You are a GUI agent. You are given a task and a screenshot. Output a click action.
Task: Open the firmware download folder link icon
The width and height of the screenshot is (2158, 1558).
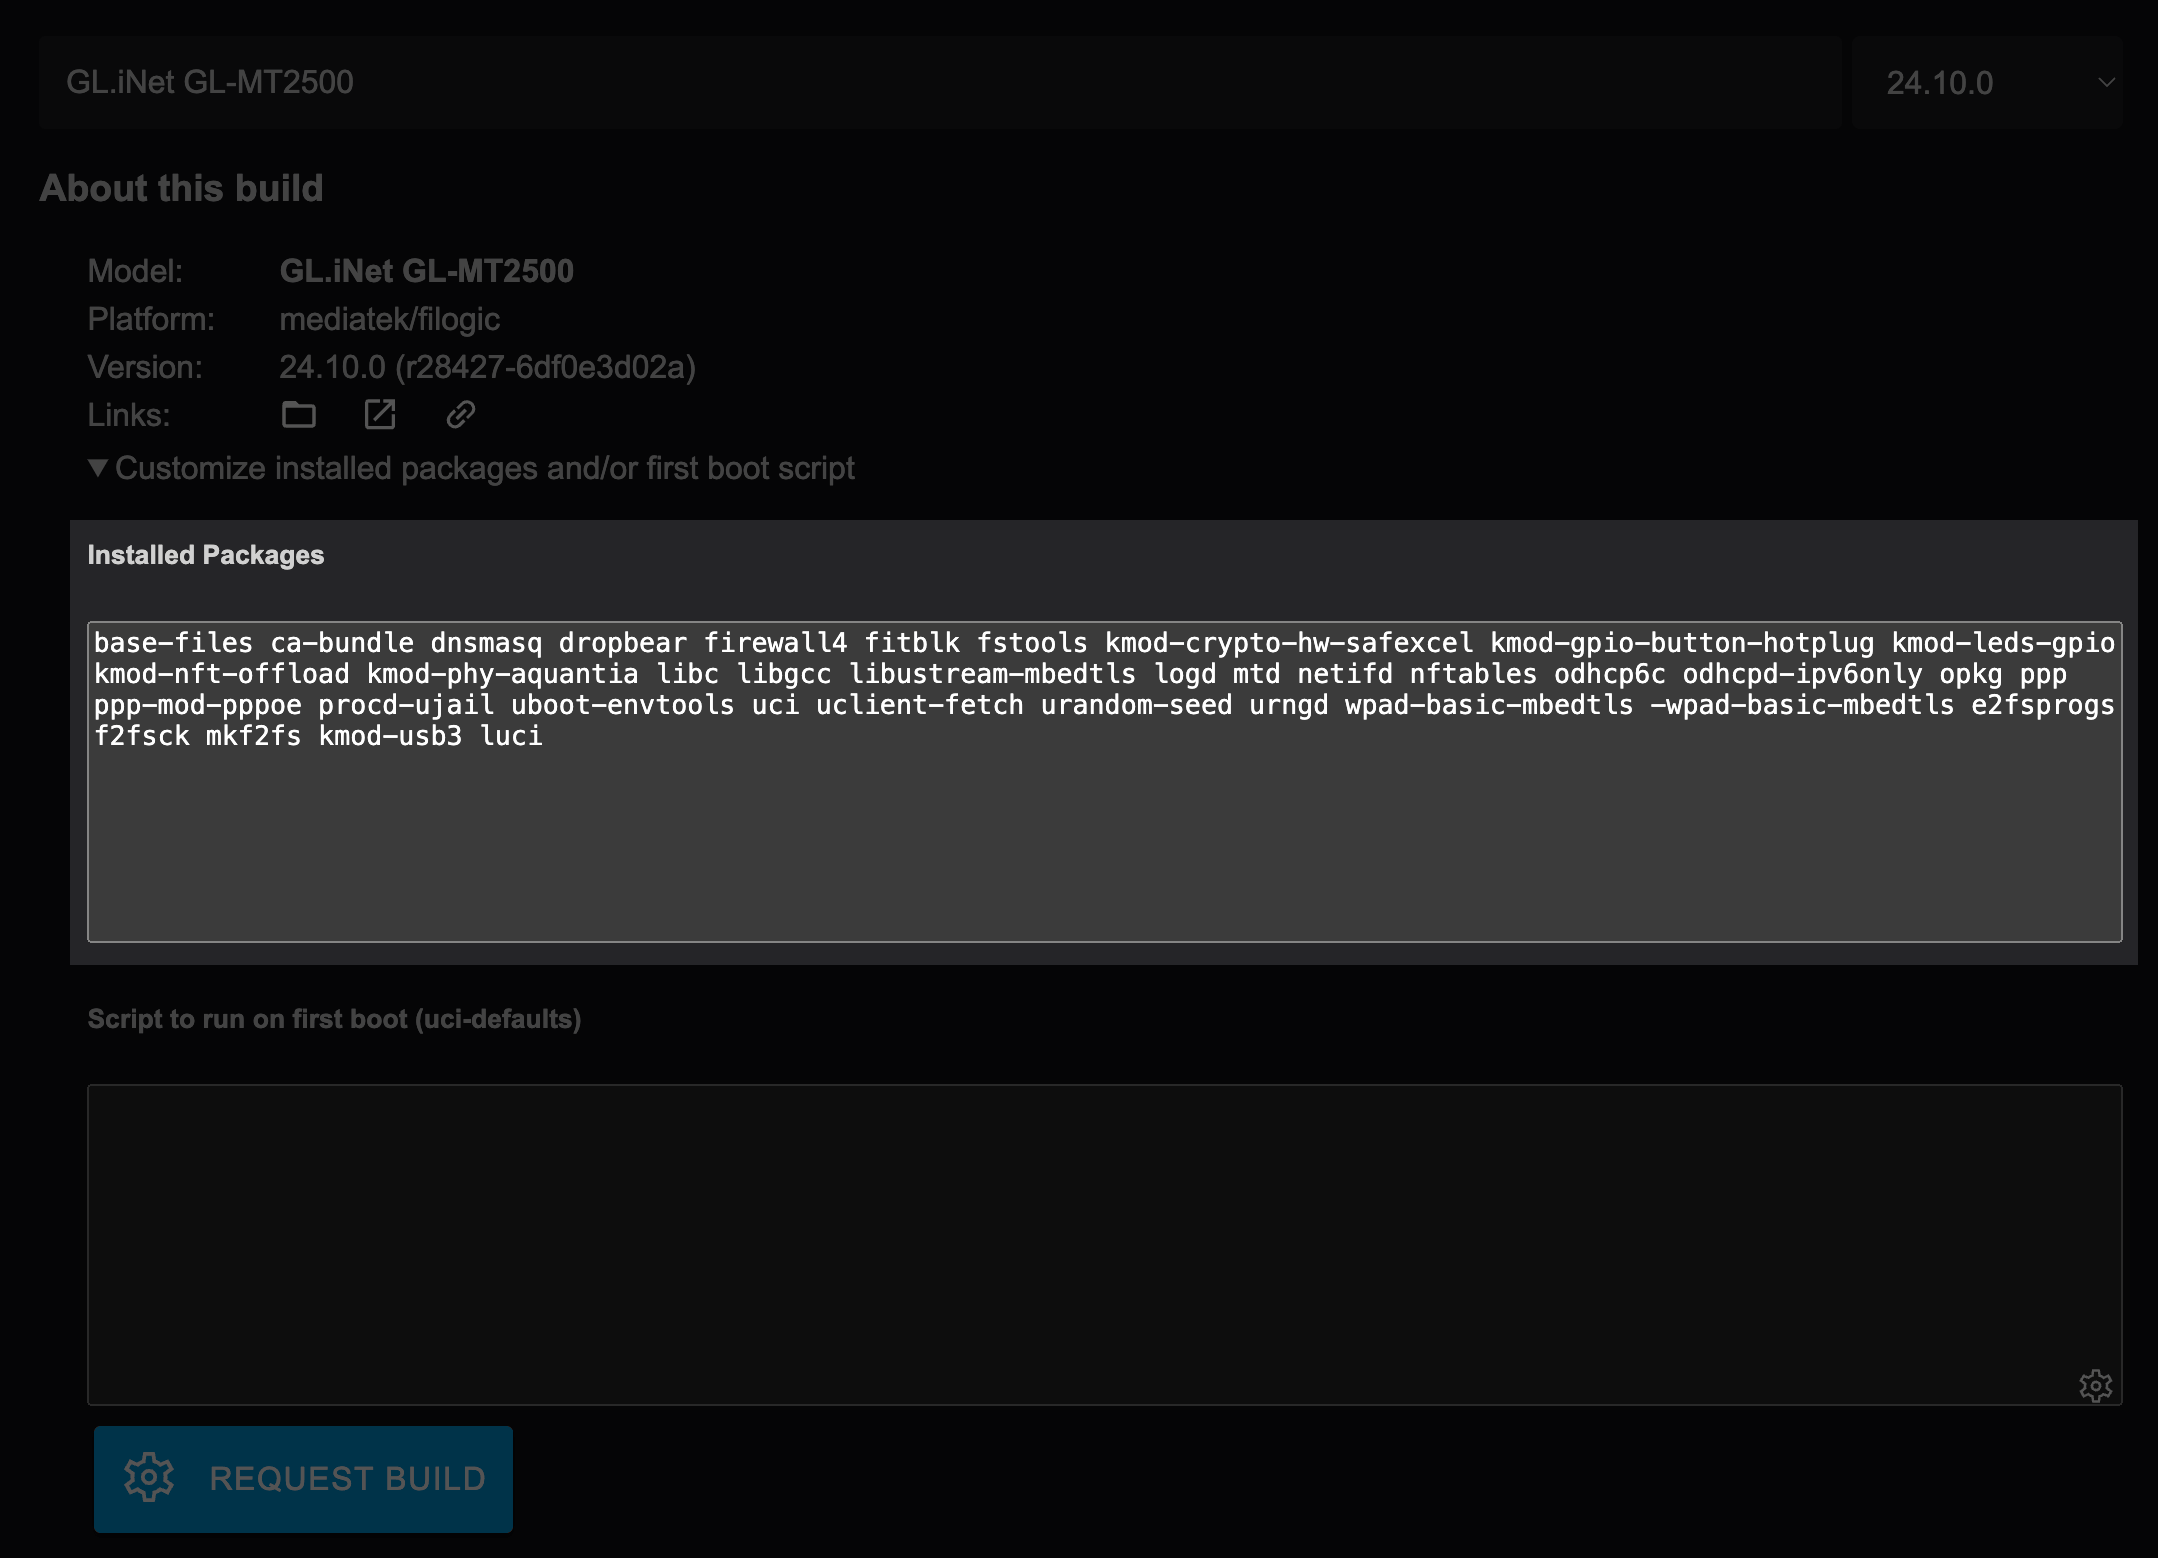298,414
